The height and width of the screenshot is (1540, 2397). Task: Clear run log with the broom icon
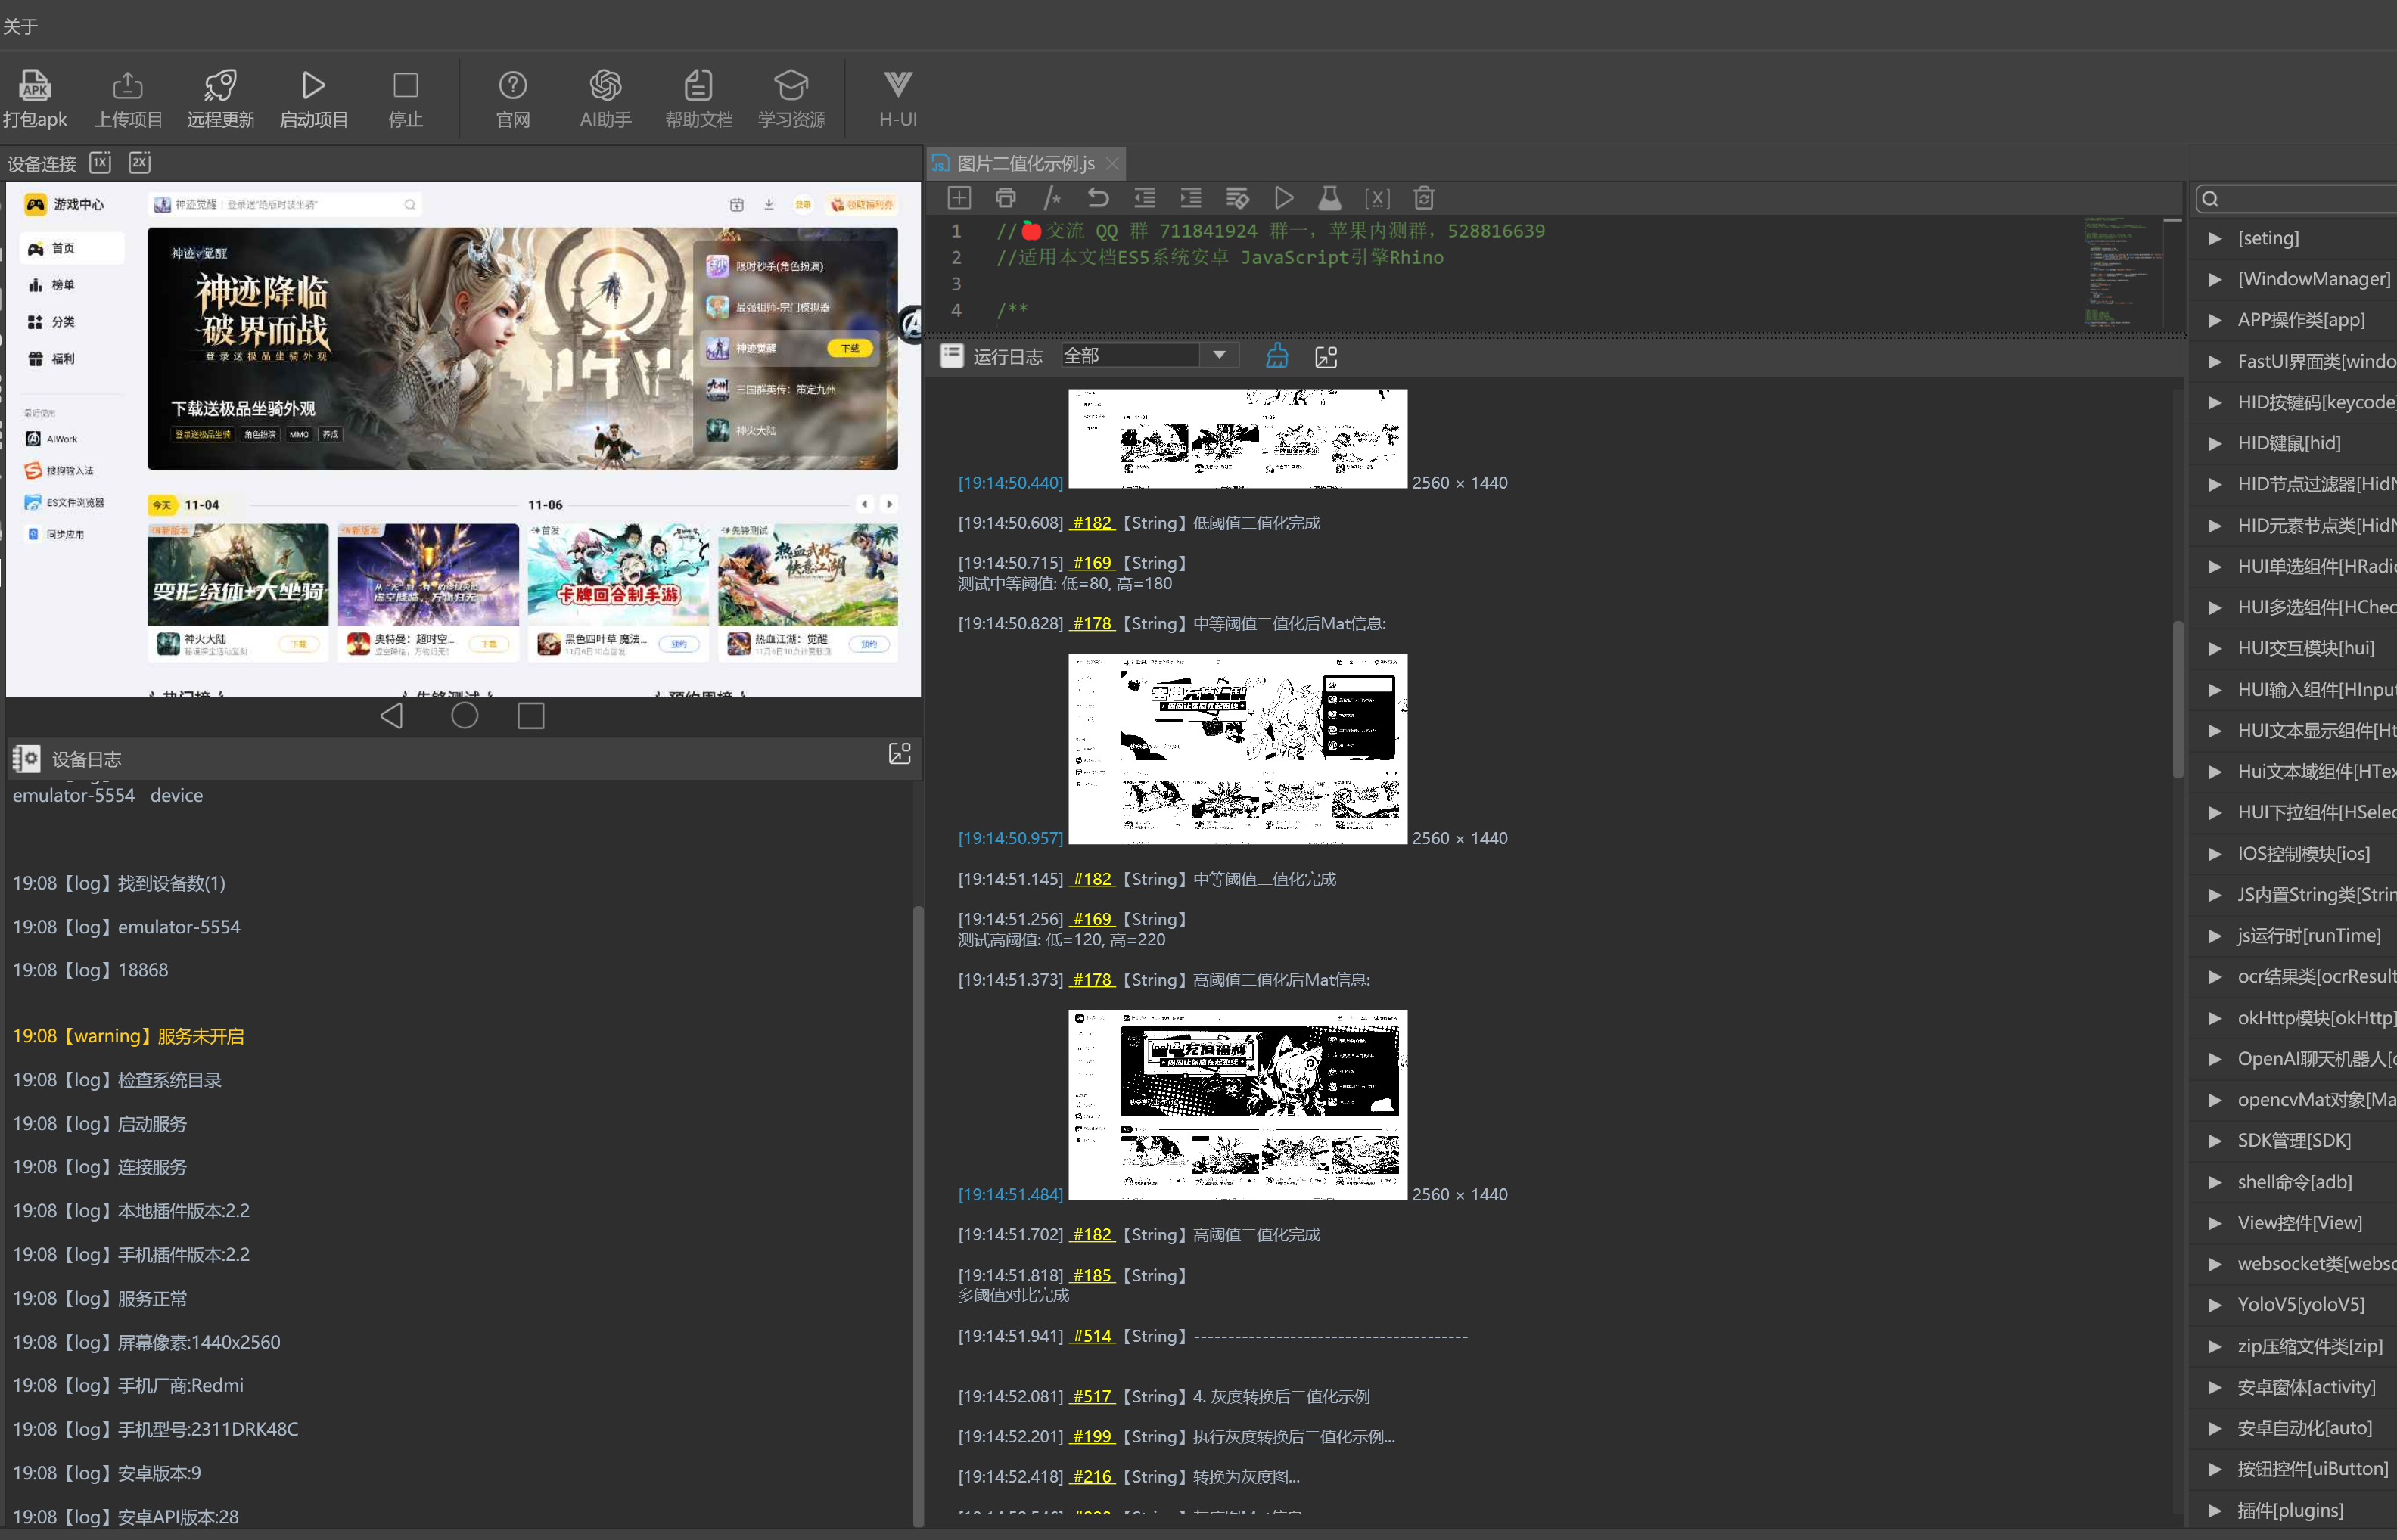click(1277, 356)
